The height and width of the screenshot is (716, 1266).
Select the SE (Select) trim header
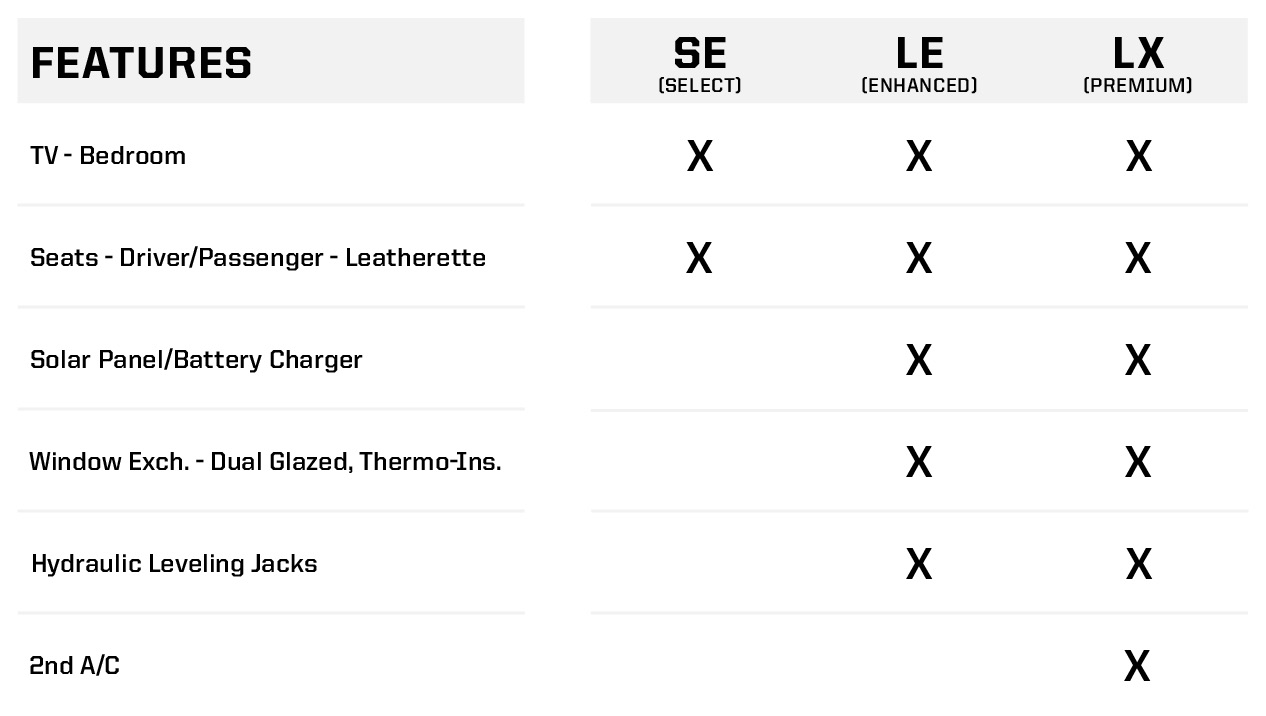700,62
